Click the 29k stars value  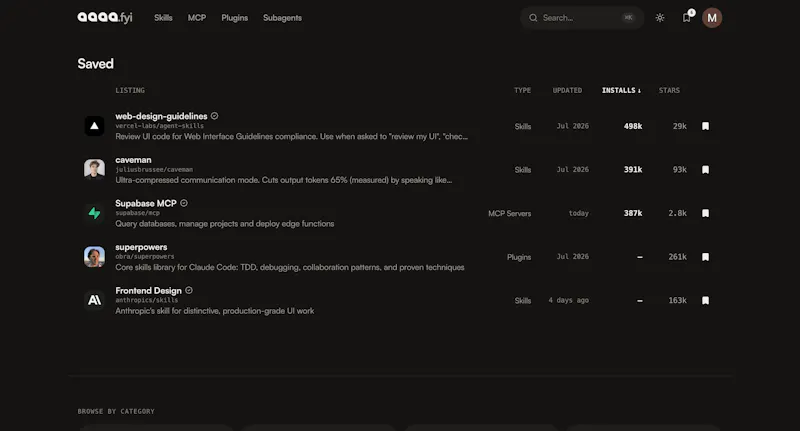[x=680, y=126]
